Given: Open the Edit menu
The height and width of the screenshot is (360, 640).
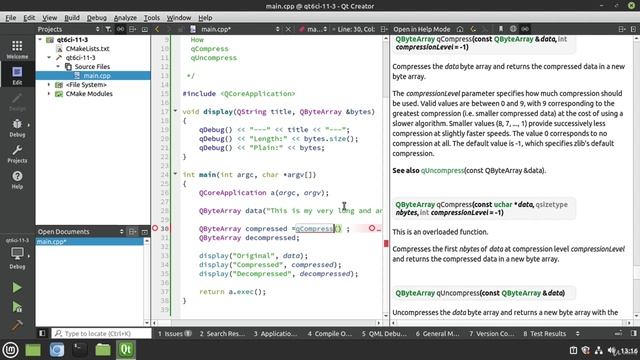Looking at the screenshot, I should (29, 18).
